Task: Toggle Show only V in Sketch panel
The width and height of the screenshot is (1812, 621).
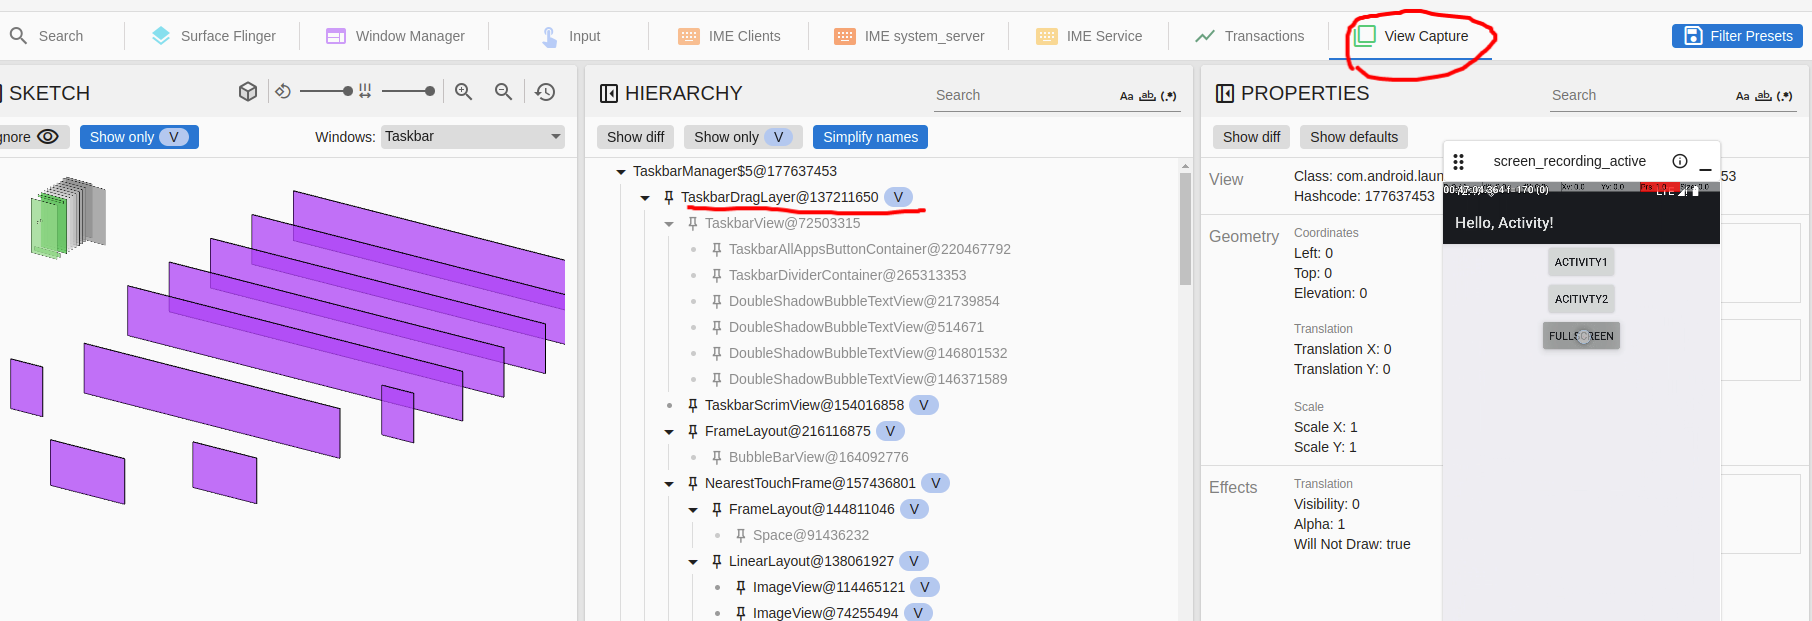Action: pos(139,137)
